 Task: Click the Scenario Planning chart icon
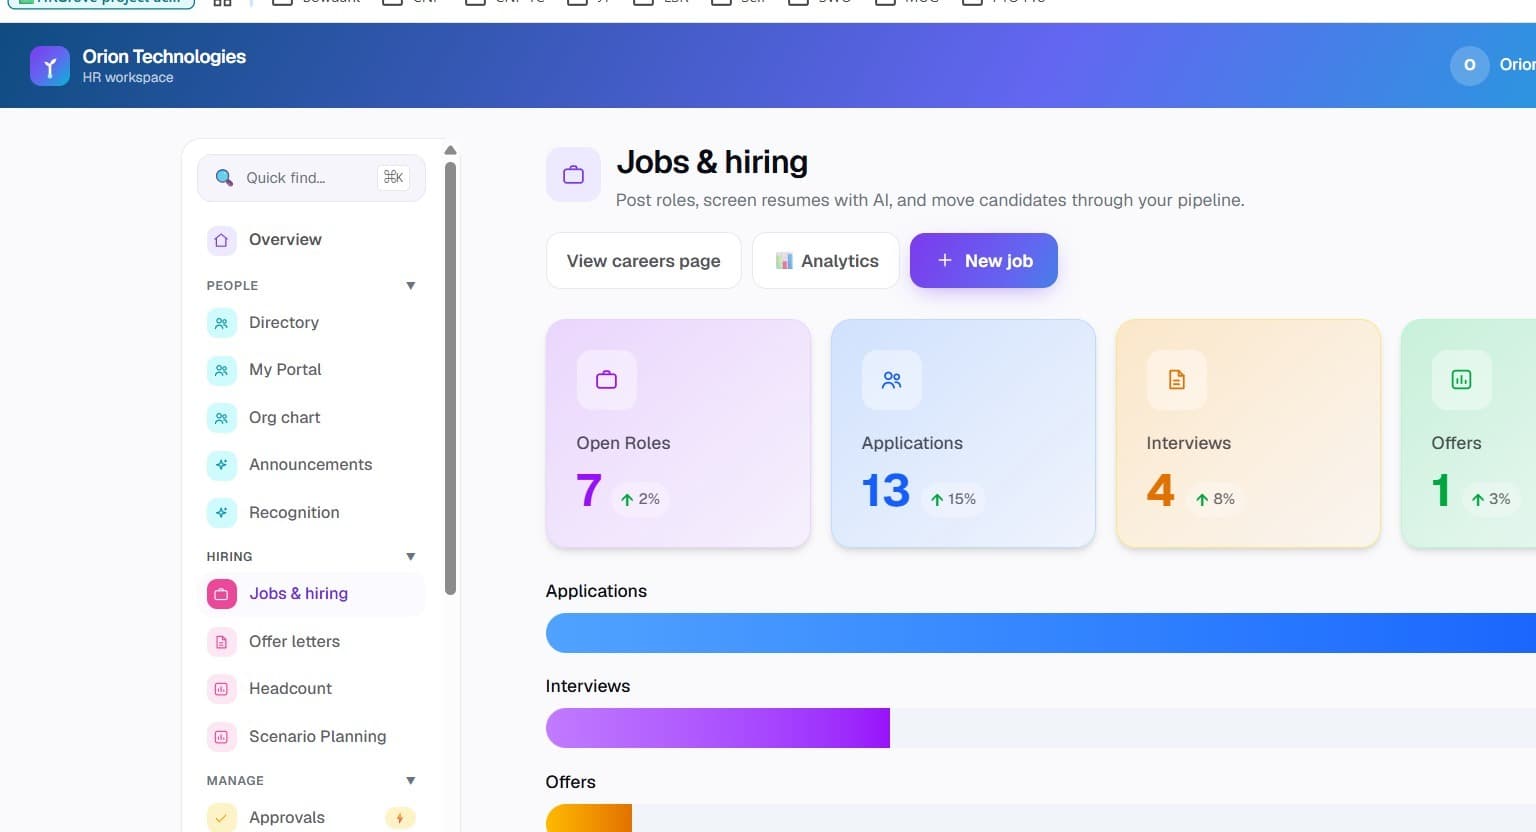pos(221,737)
